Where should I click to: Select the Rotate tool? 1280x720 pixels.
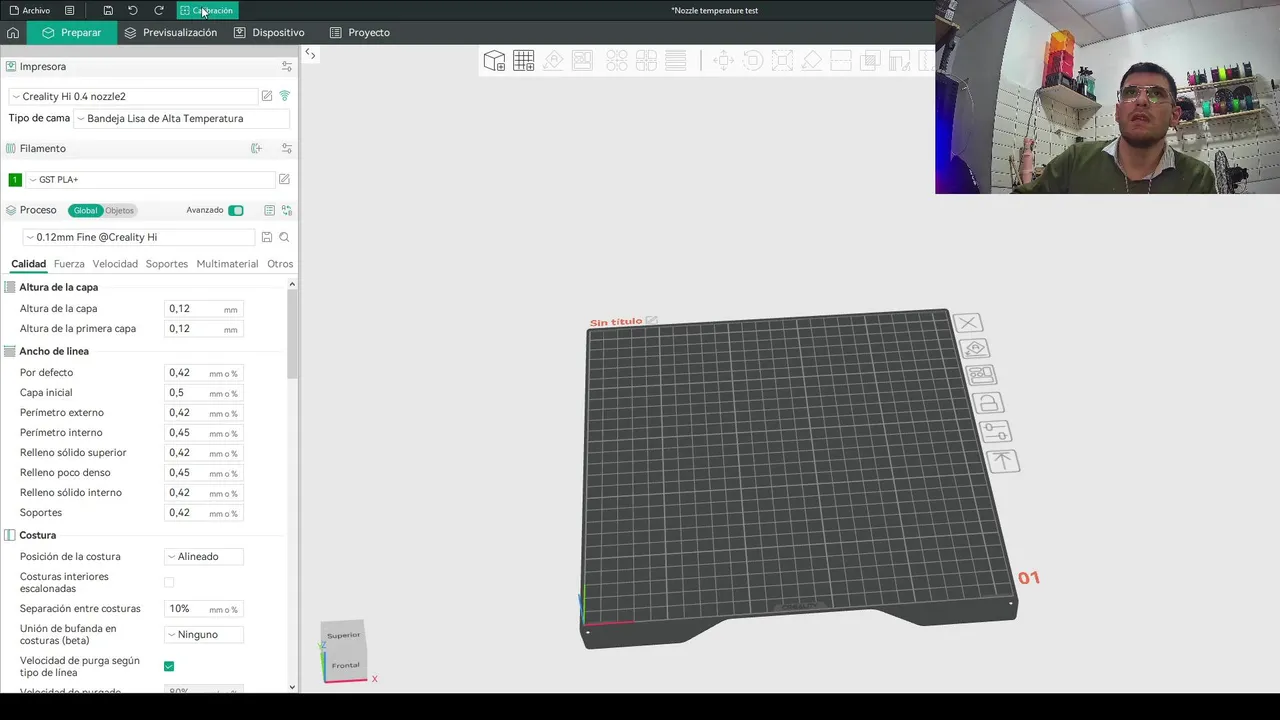tap(753, 61)
